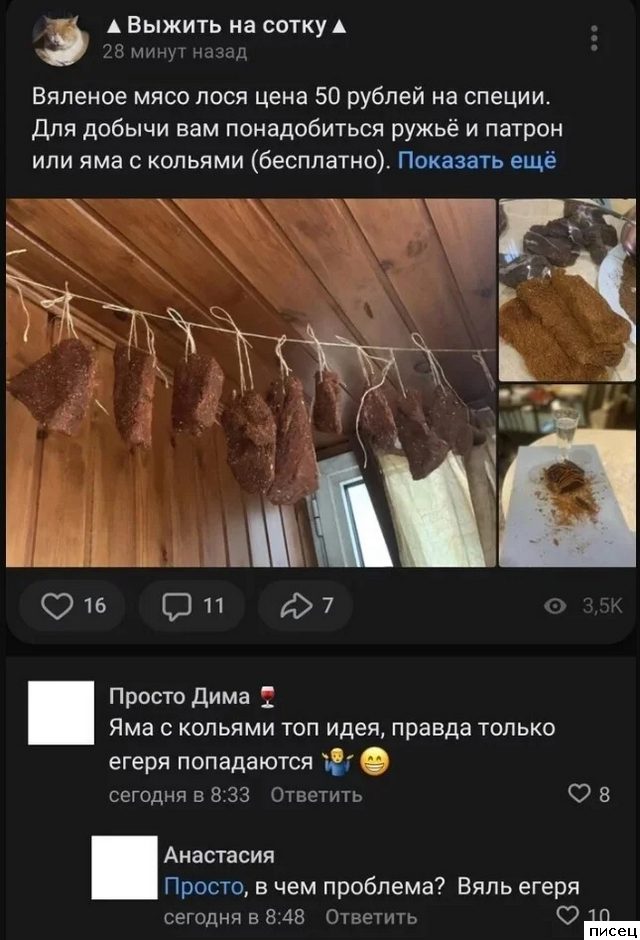This screenshot has height=940, width=640.
Task: Click the 28 минут назад timestamp
Action: (175, 52)
